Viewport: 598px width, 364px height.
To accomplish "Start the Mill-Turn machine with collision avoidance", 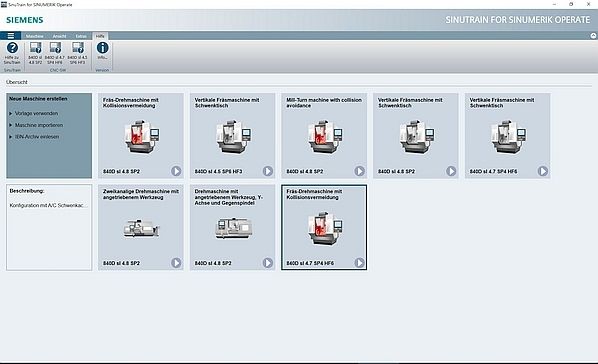I will pos(360,171).
